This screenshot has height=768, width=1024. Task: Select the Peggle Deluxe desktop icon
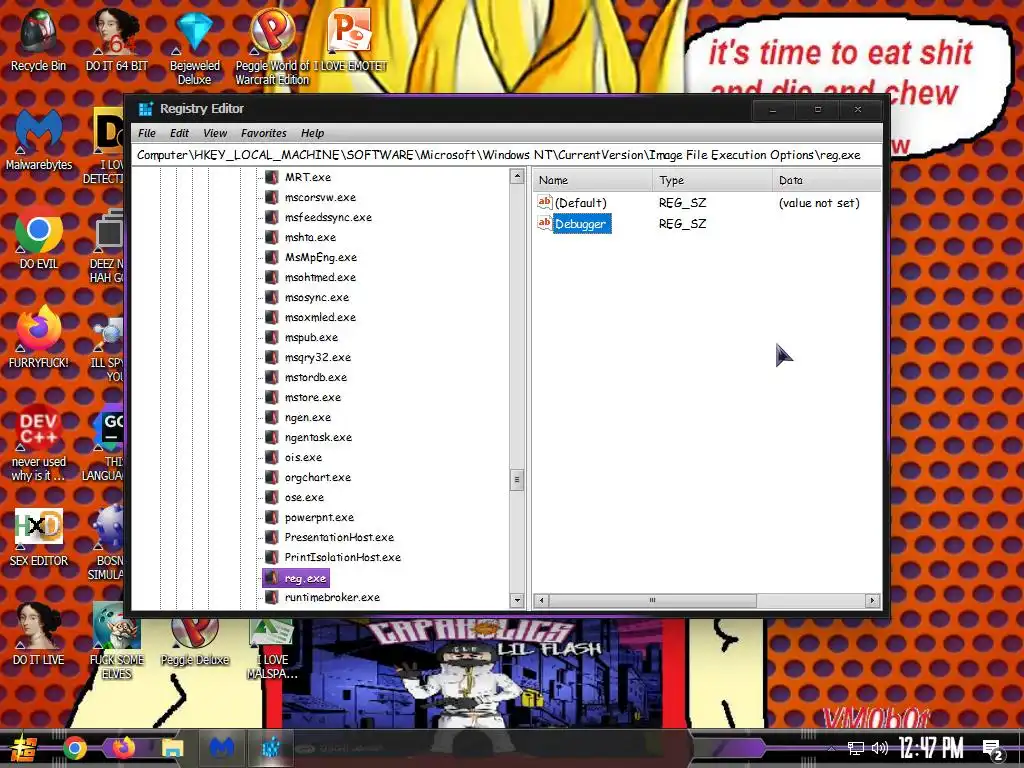(x=195, y=641)
